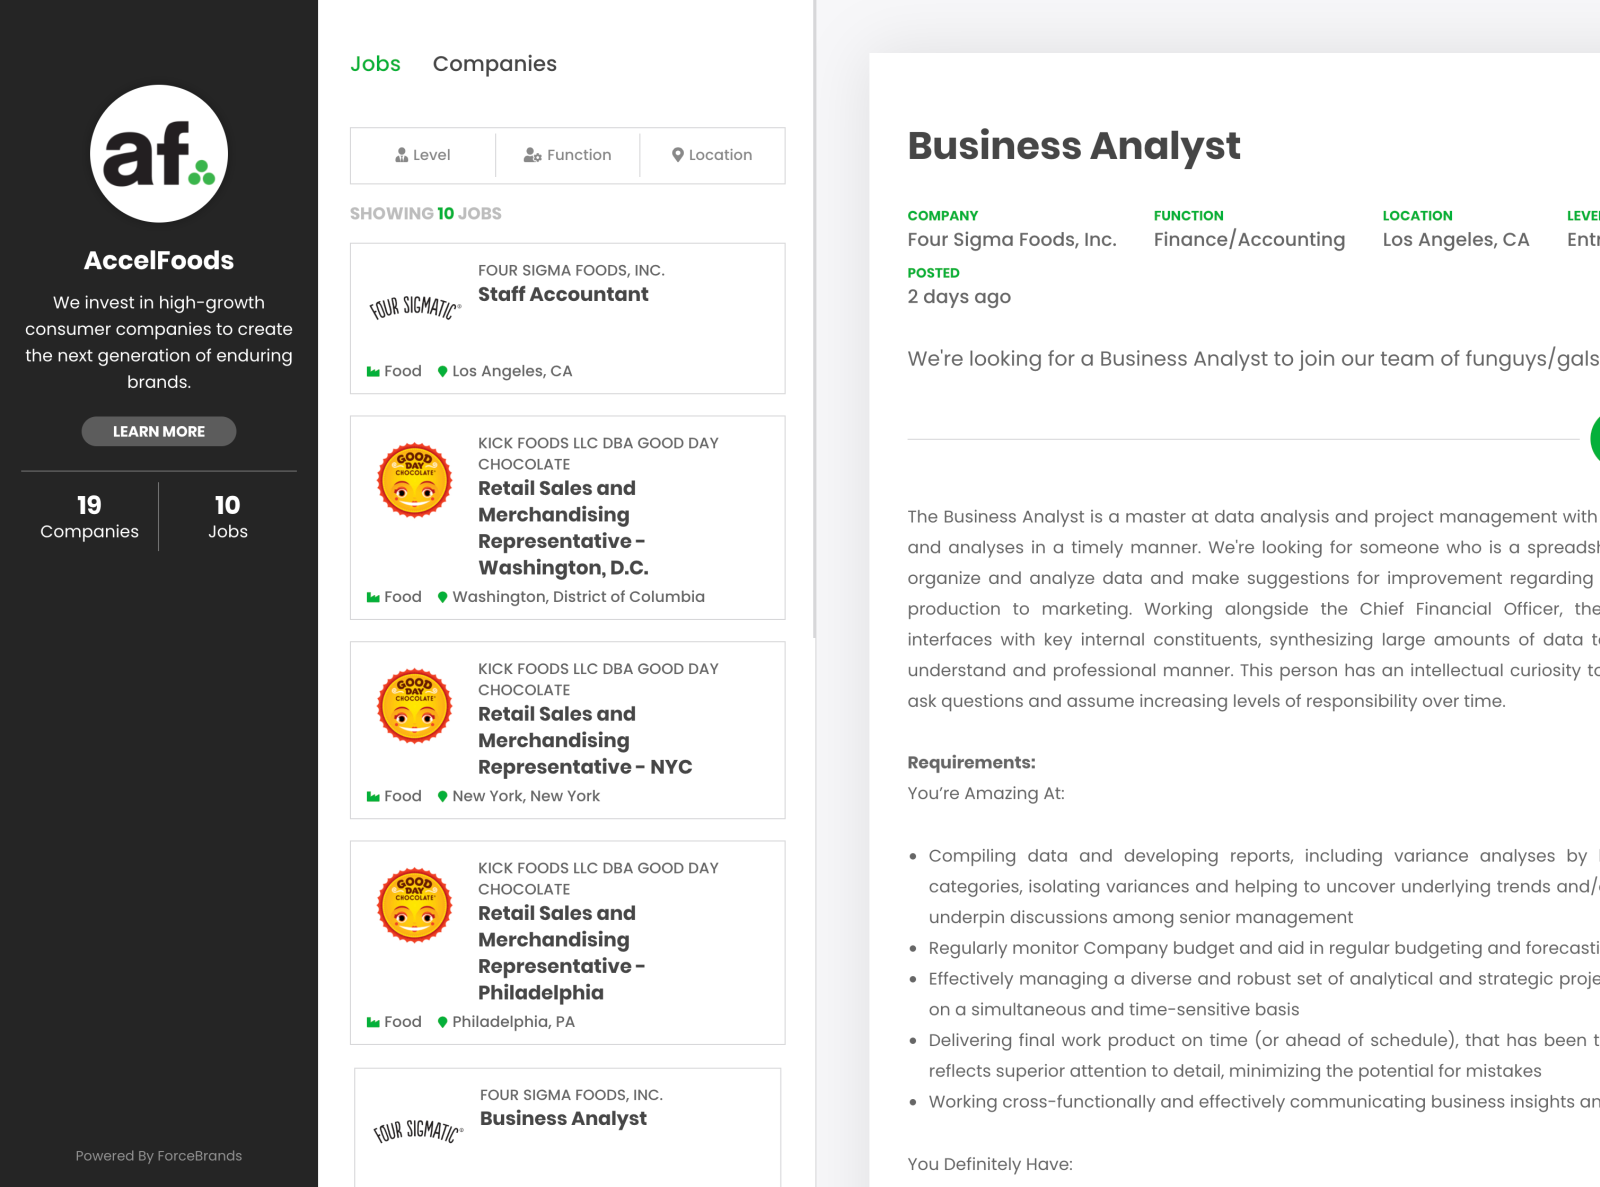This screenshot has width=1600, height=1187.
Task: Click Good Day Chocolate logo on NYC job
Action: (x=415, y=706)
